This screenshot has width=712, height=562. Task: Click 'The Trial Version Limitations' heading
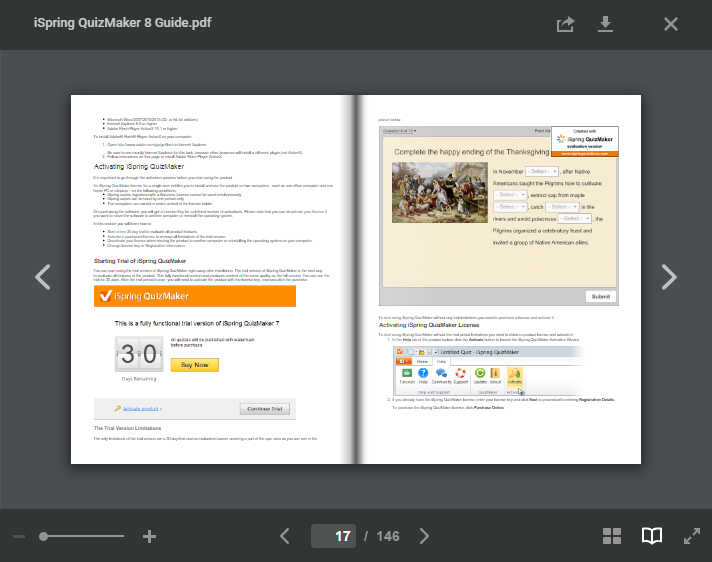point(127,428)
